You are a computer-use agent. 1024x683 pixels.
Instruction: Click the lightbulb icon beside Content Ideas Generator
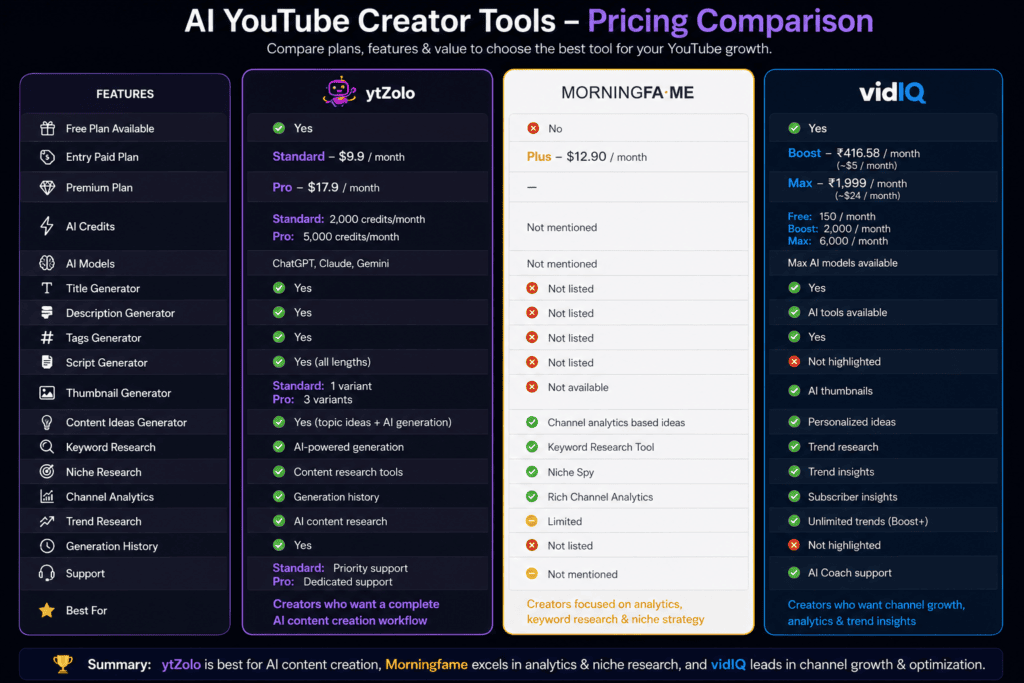[47, 422]
